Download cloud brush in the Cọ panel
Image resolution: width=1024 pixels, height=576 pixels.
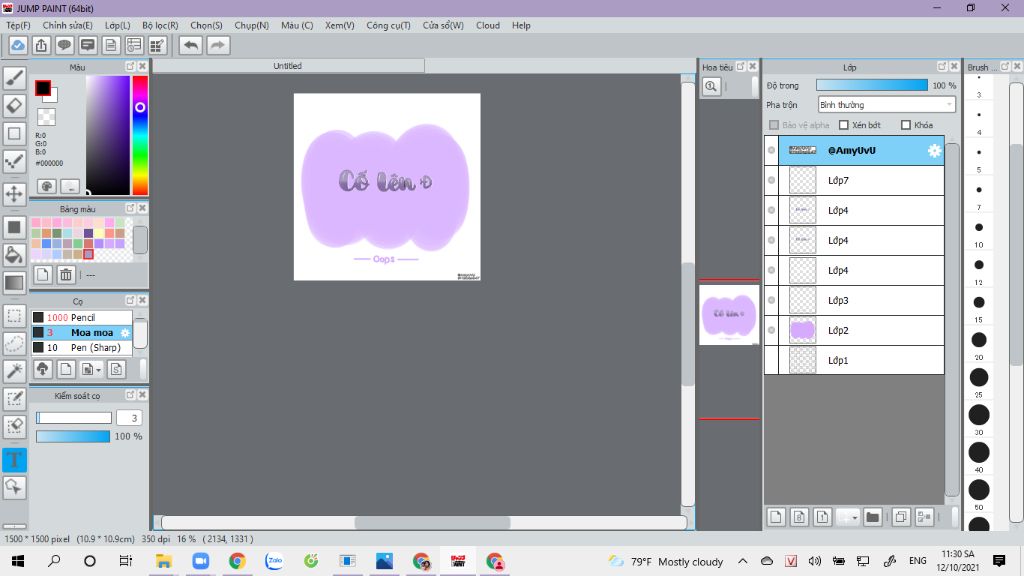[42, 370]
